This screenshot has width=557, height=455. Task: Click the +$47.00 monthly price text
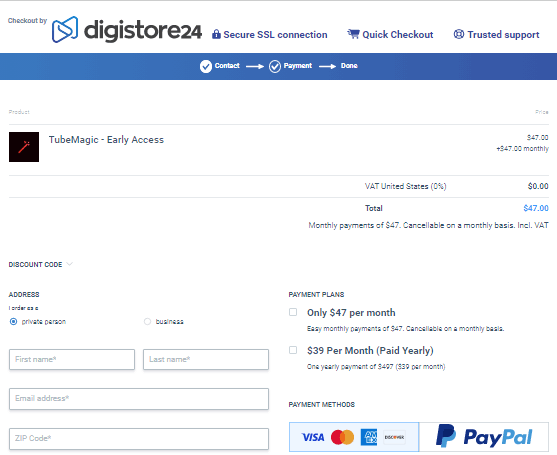click(x=522, y=149)
